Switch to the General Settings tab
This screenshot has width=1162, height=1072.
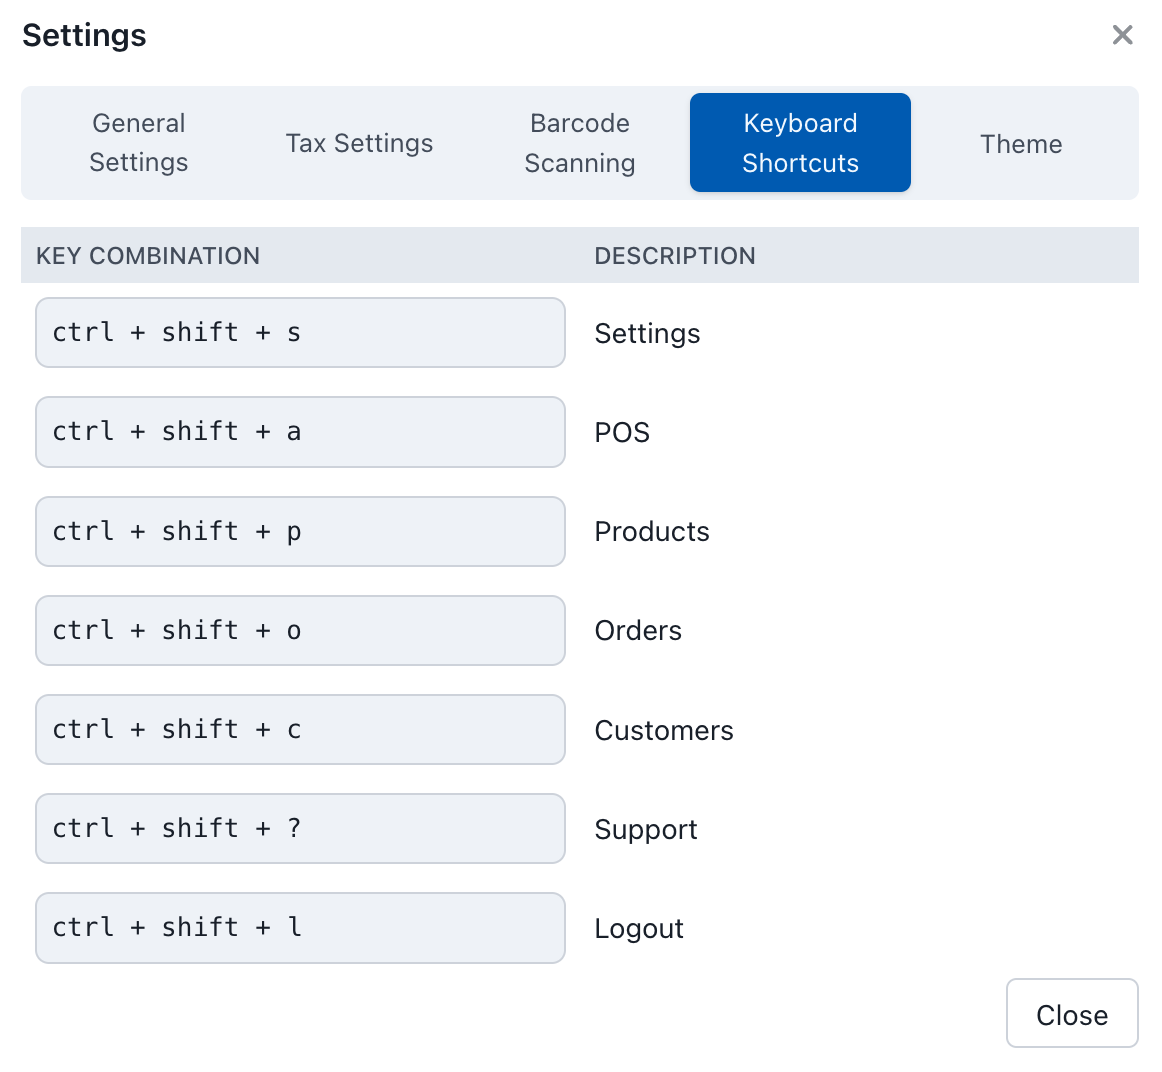[x=138, y=142]
